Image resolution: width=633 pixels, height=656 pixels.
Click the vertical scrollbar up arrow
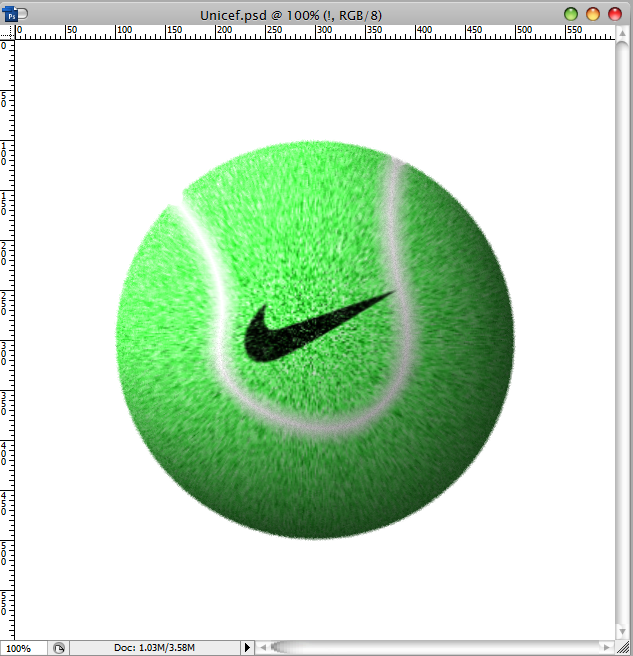click(622, 33)
